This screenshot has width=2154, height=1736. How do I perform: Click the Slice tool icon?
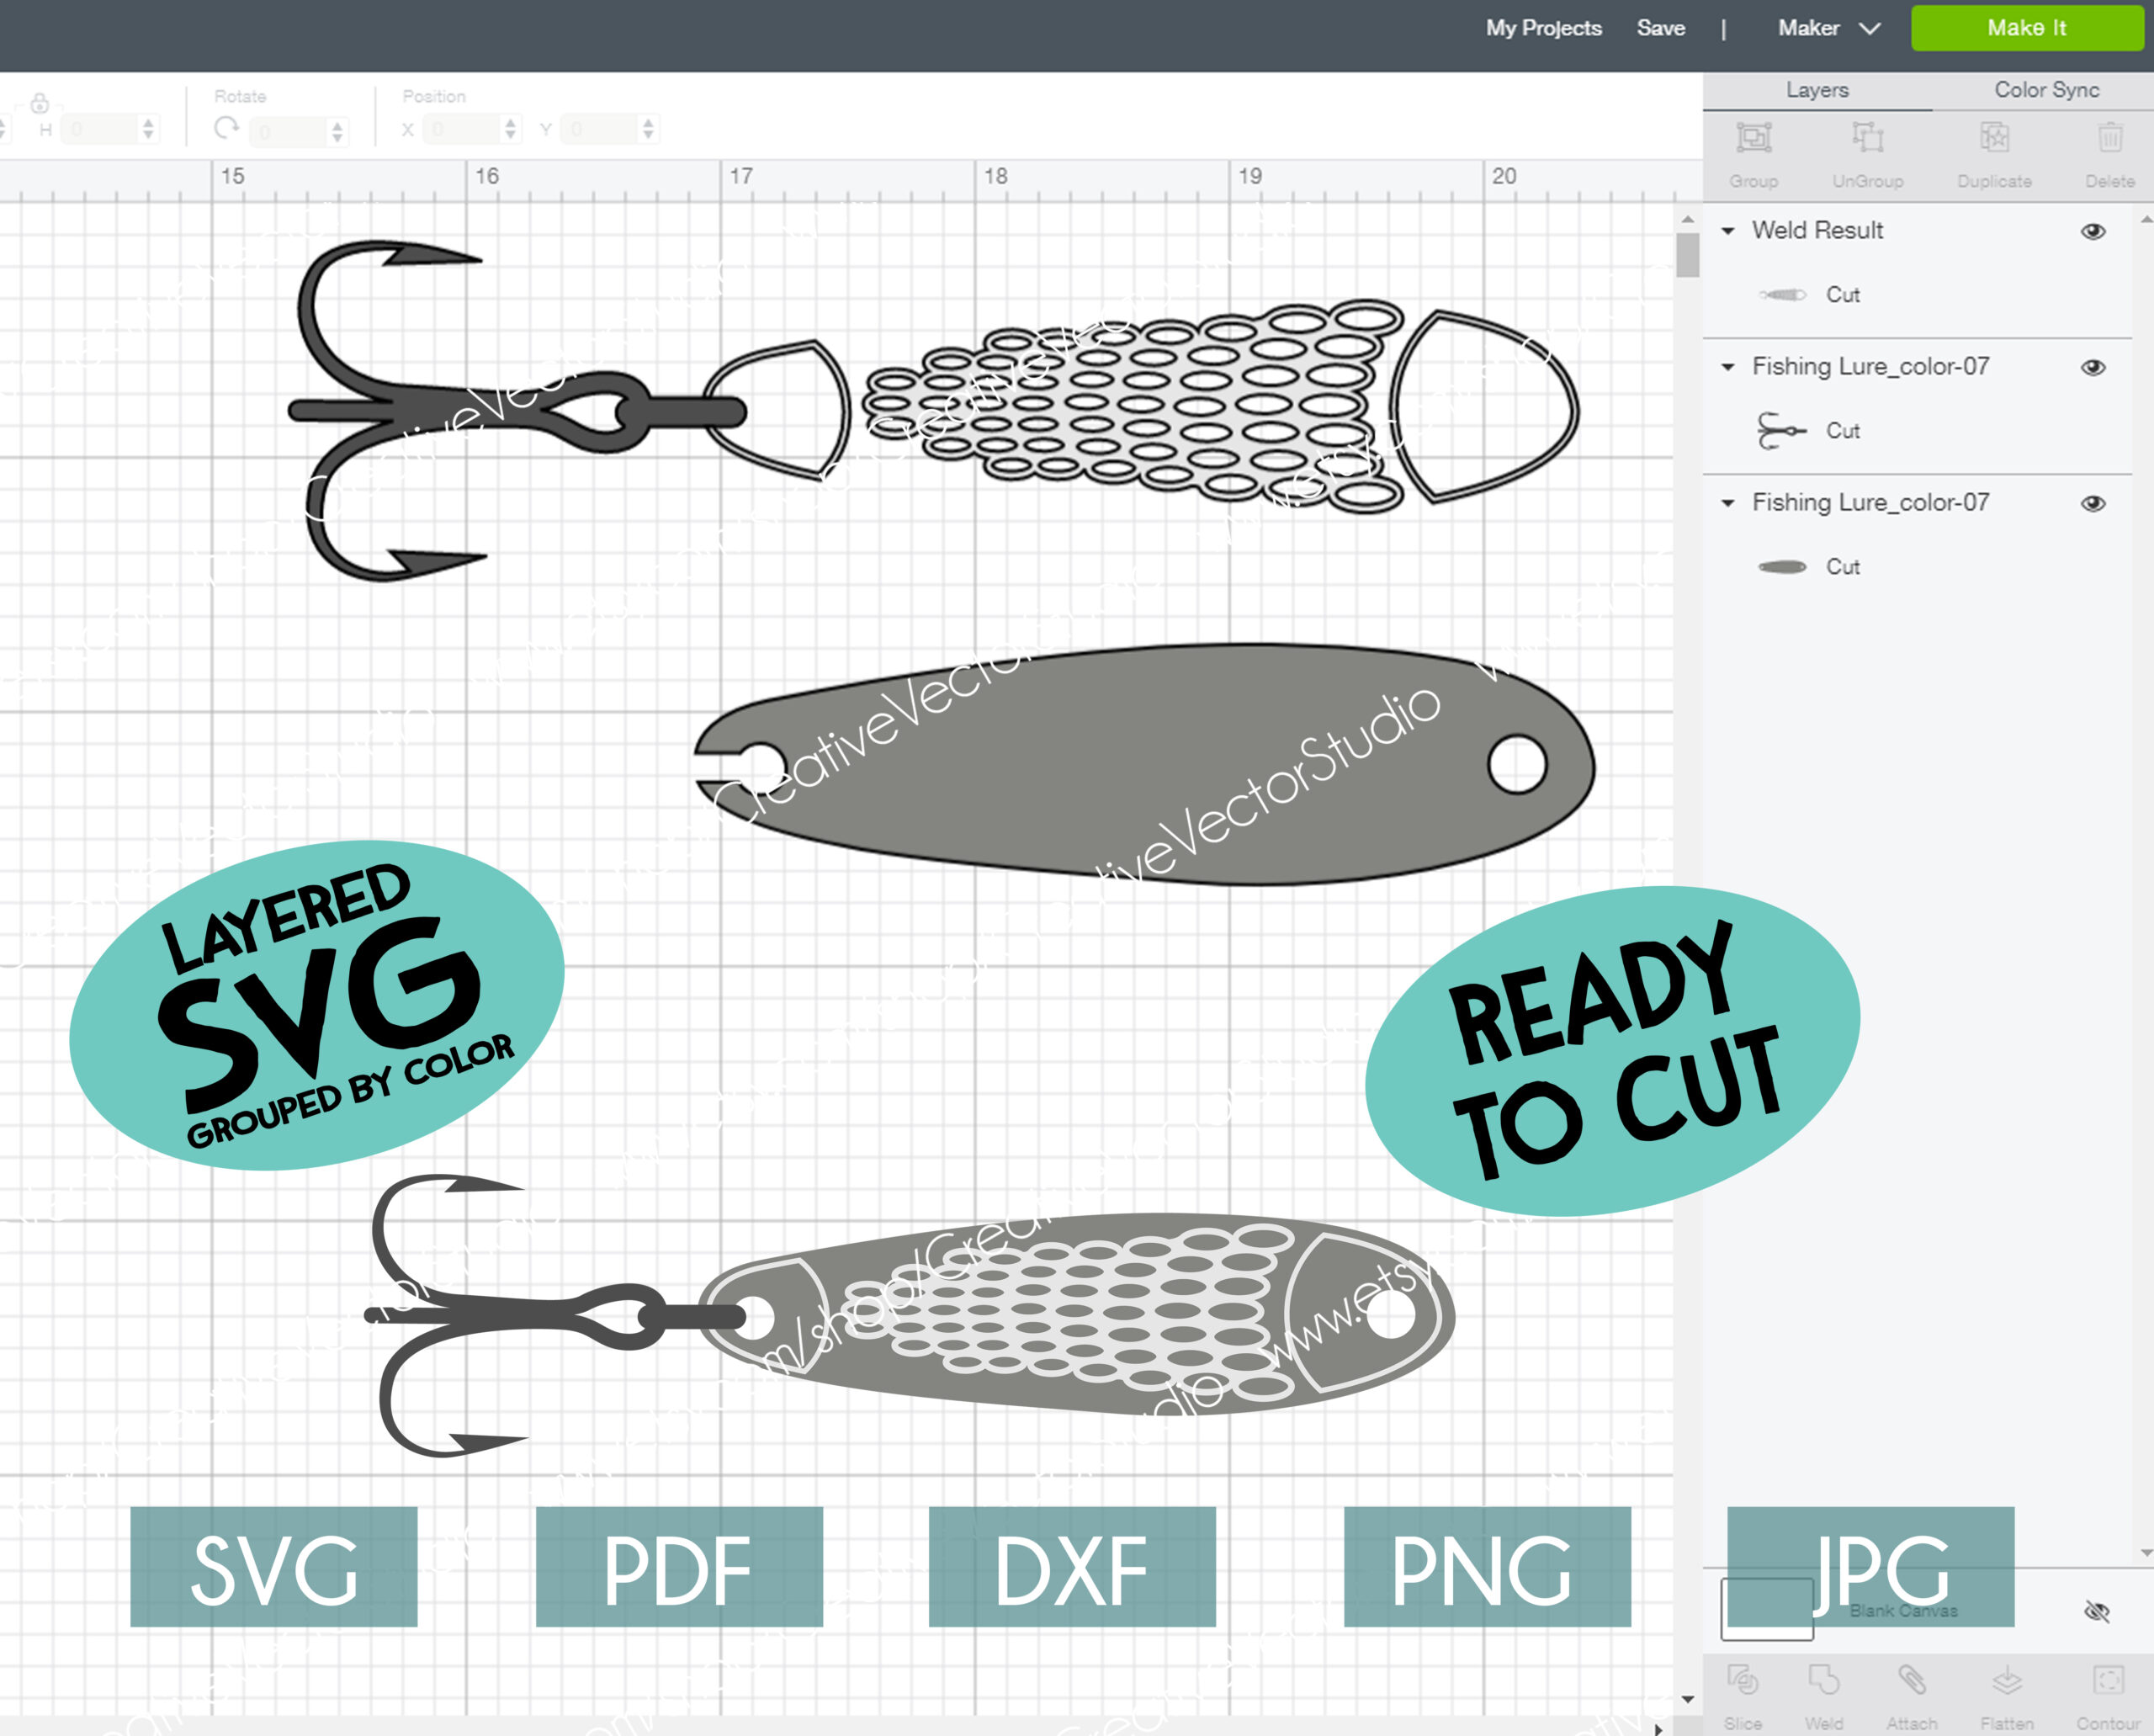1742,1680
